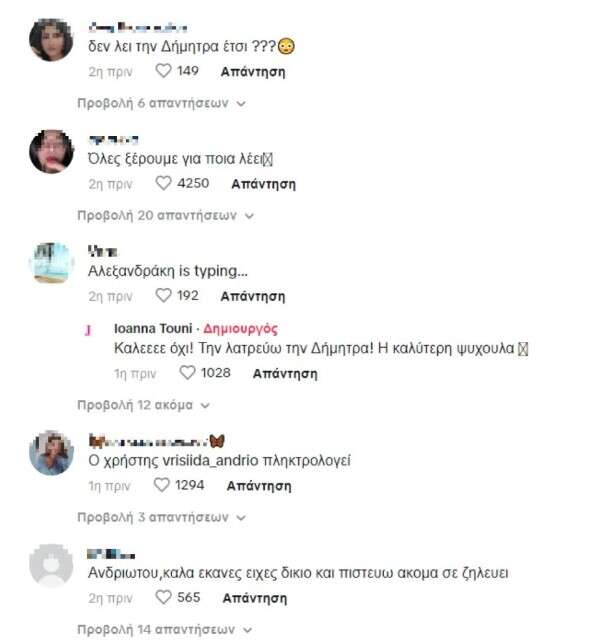Show Προβολή 12 ακόμα replies

point(143,405)
